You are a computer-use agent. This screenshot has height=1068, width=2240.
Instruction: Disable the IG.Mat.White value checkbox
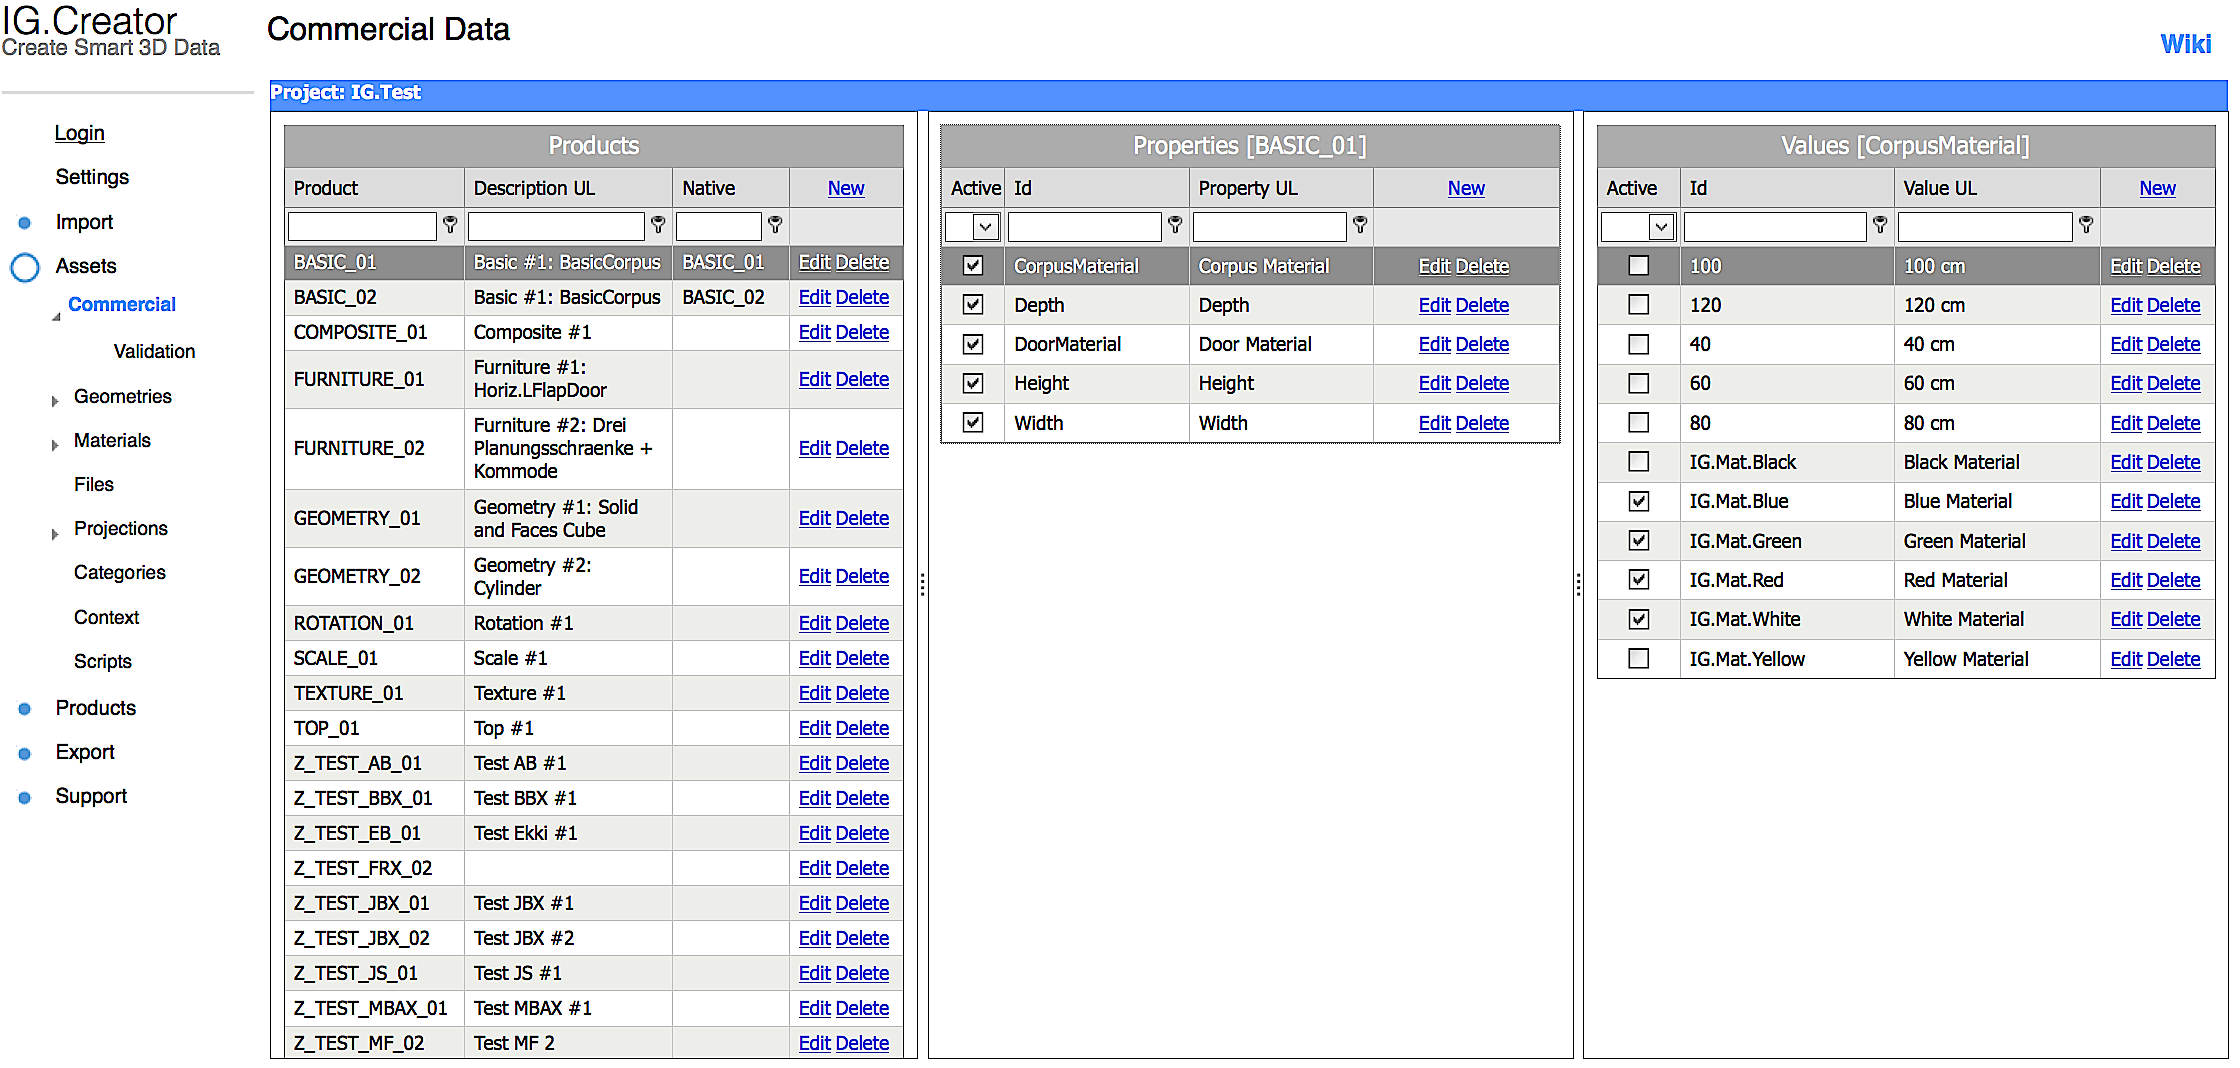tap(1638, 619)
